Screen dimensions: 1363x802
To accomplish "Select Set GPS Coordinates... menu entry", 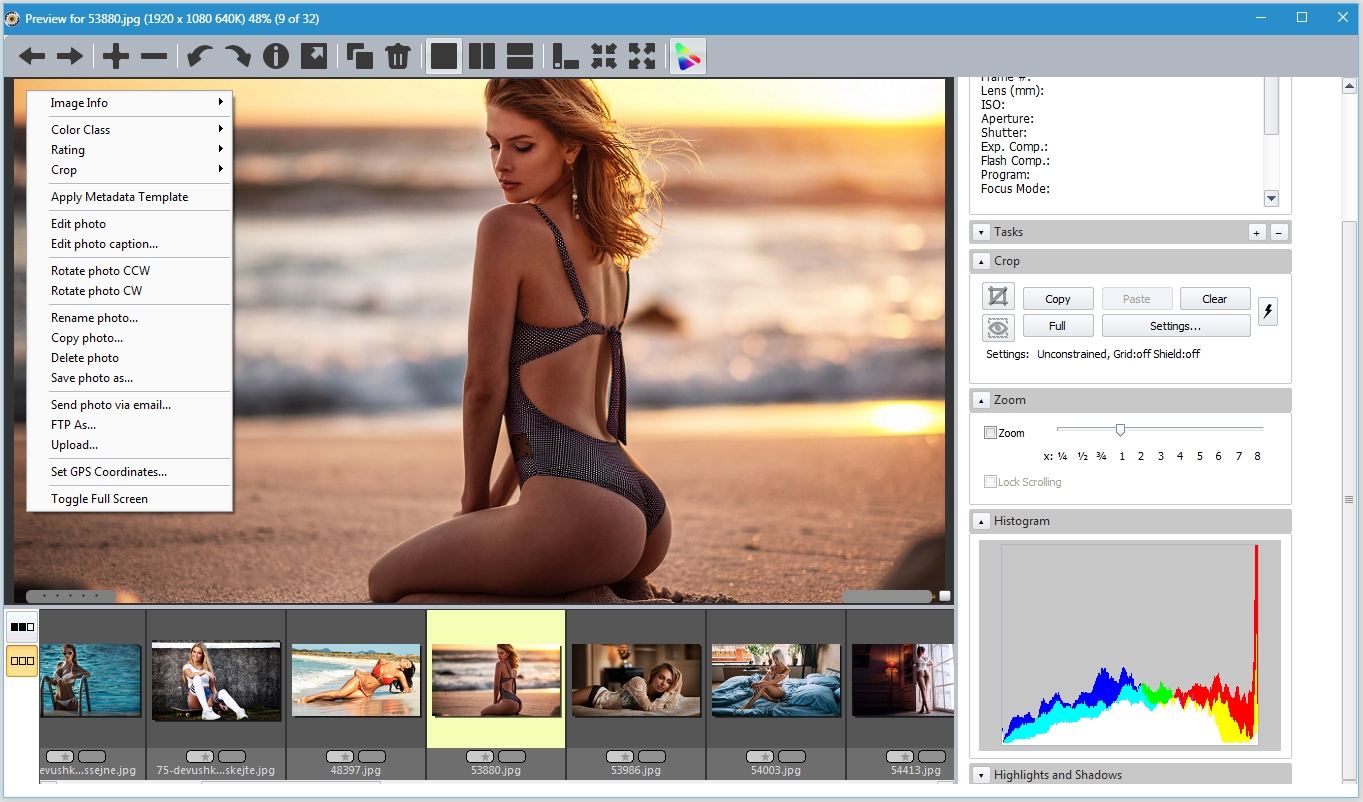I will pos(109,472).
